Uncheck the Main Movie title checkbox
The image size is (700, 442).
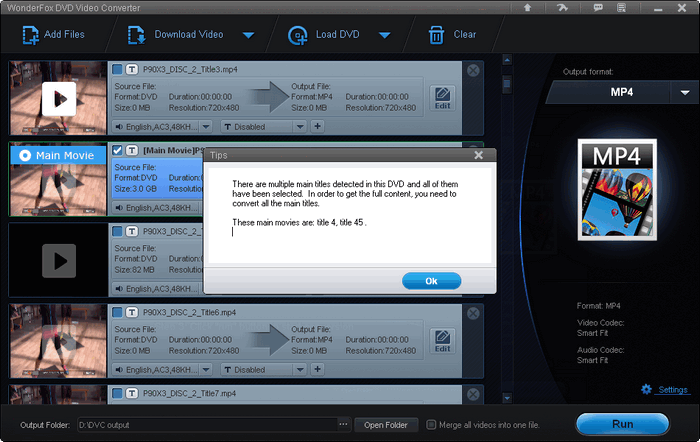click(x=117, y=150)
